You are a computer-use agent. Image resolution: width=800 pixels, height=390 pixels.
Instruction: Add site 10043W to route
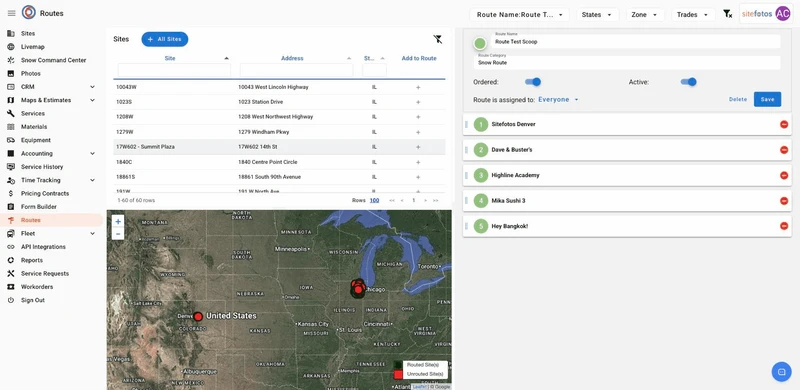[418, 87]
